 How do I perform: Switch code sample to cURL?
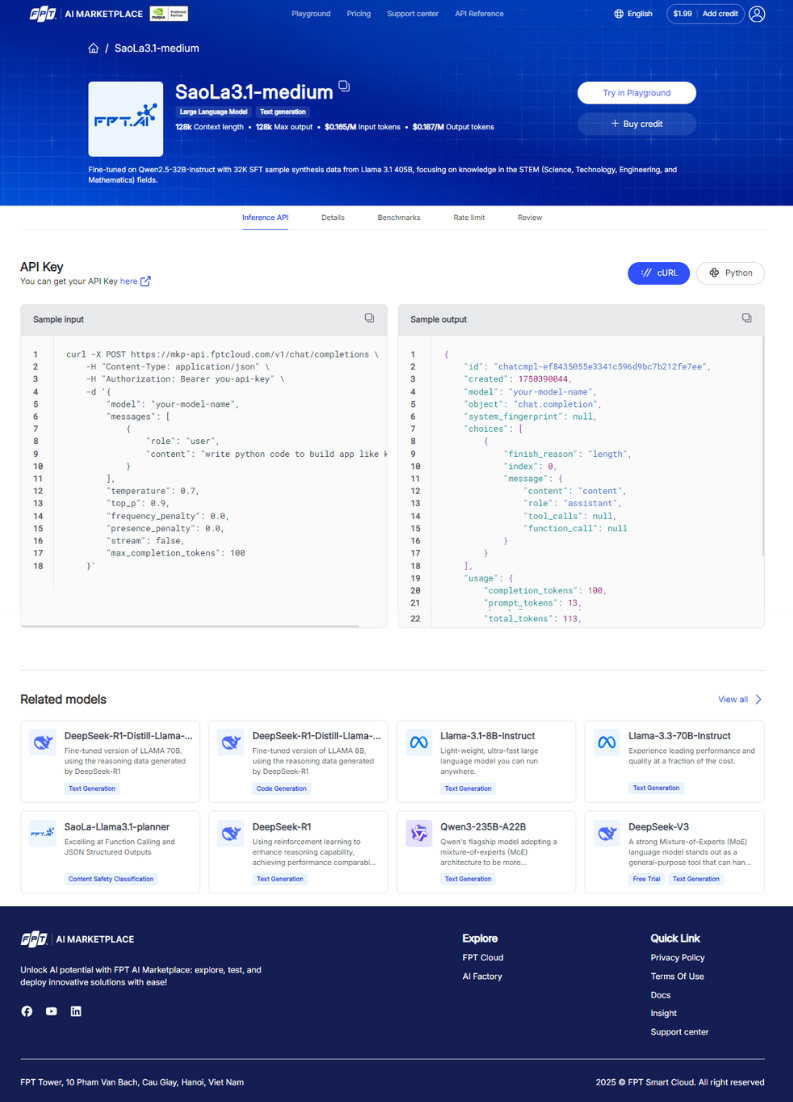point(659,273)
